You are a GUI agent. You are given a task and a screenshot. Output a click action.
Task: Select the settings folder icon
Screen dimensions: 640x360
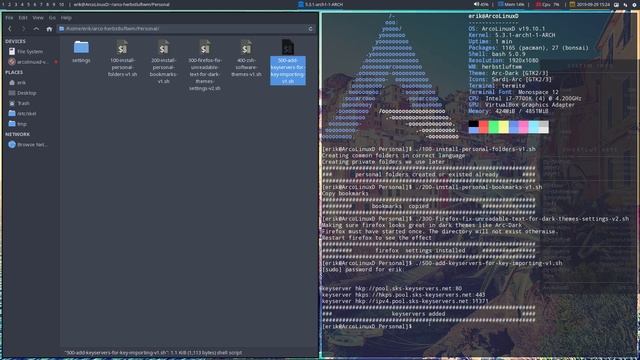[81, 47]
